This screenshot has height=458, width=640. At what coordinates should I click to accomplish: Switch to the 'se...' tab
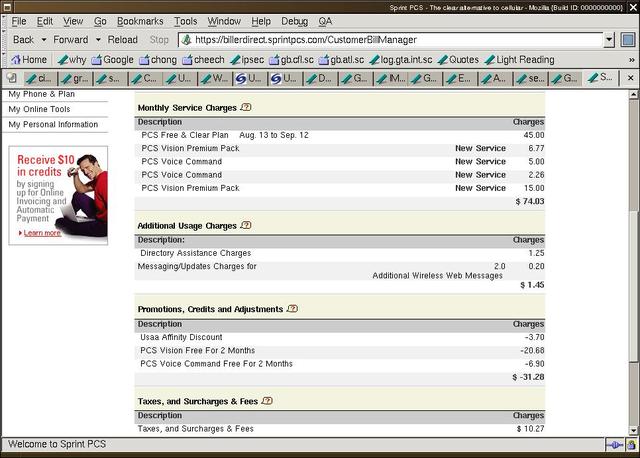click(530, 78)
